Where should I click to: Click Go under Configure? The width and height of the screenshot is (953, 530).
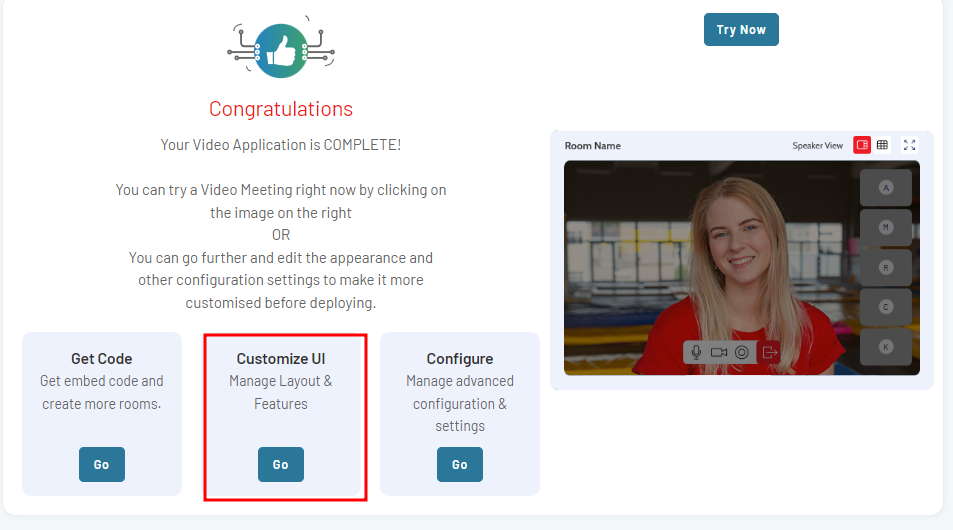[460, 464]
